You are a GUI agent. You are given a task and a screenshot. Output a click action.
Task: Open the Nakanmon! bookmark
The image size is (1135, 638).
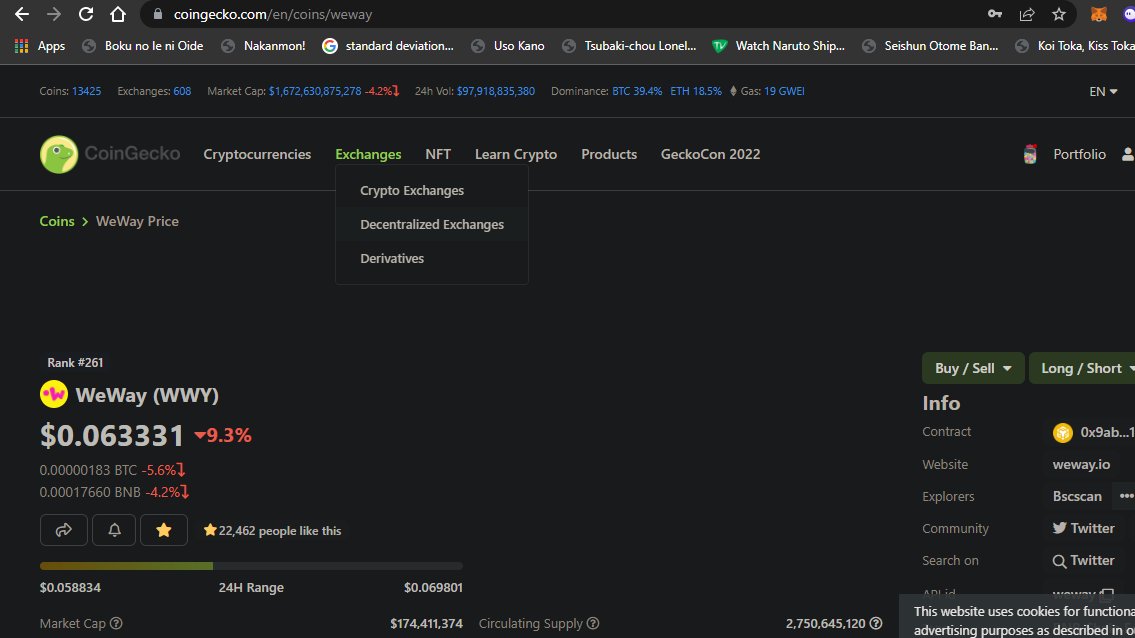[264, 46]
